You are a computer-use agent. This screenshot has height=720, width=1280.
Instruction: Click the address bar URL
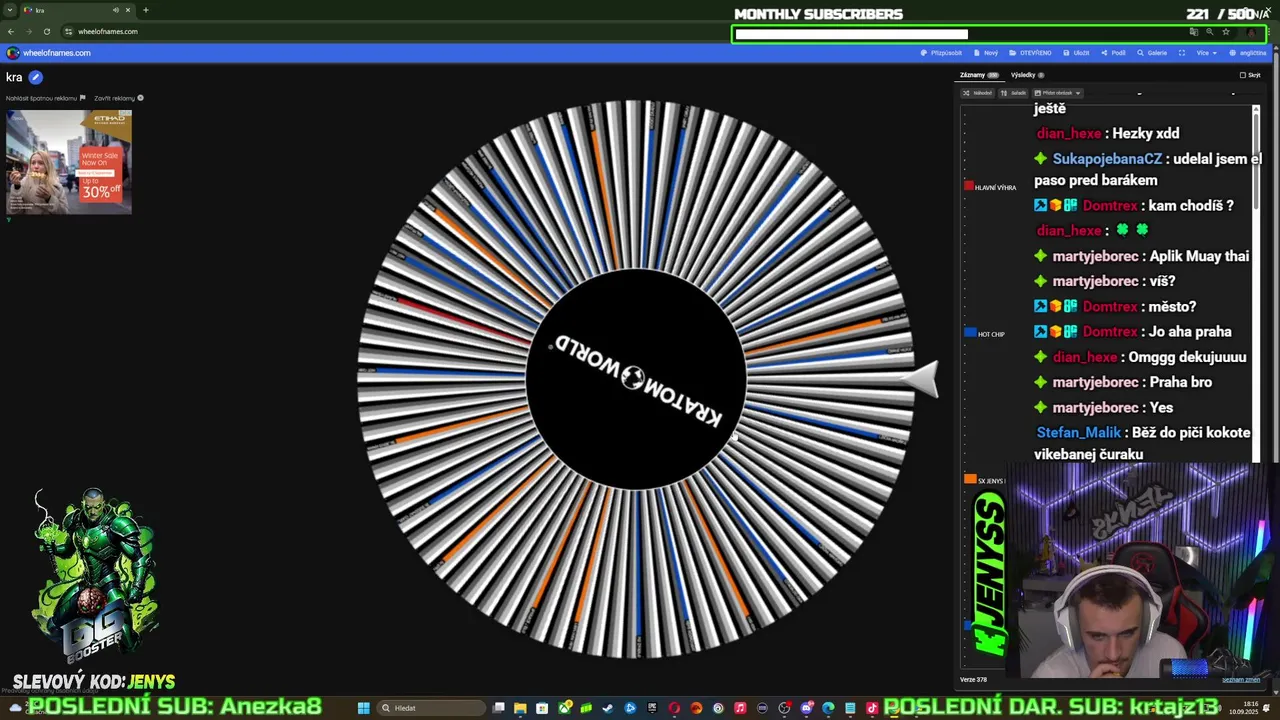[108, 32]
